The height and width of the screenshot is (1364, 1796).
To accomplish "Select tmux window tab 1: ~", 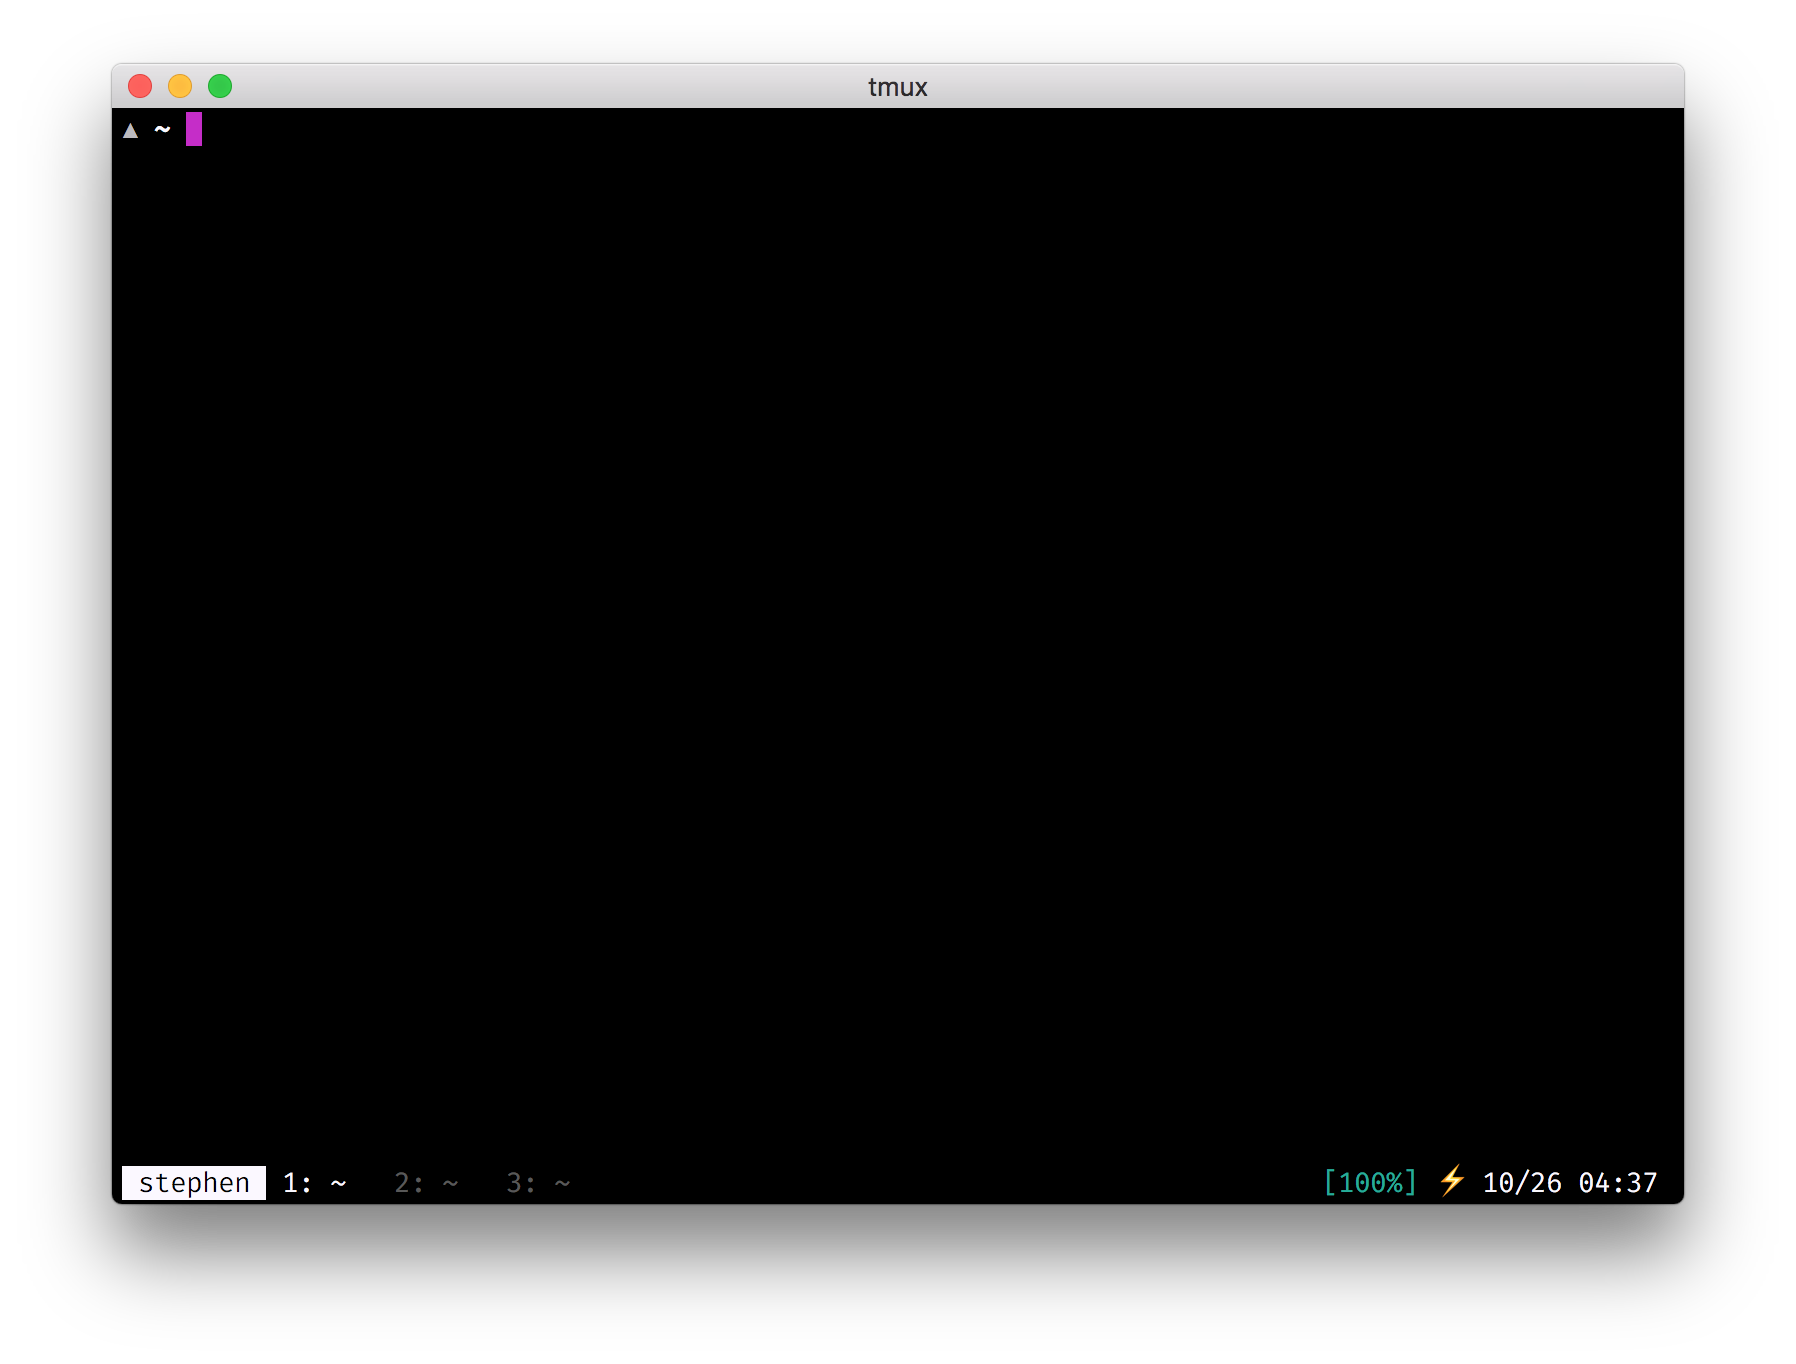I will 314,1183.
